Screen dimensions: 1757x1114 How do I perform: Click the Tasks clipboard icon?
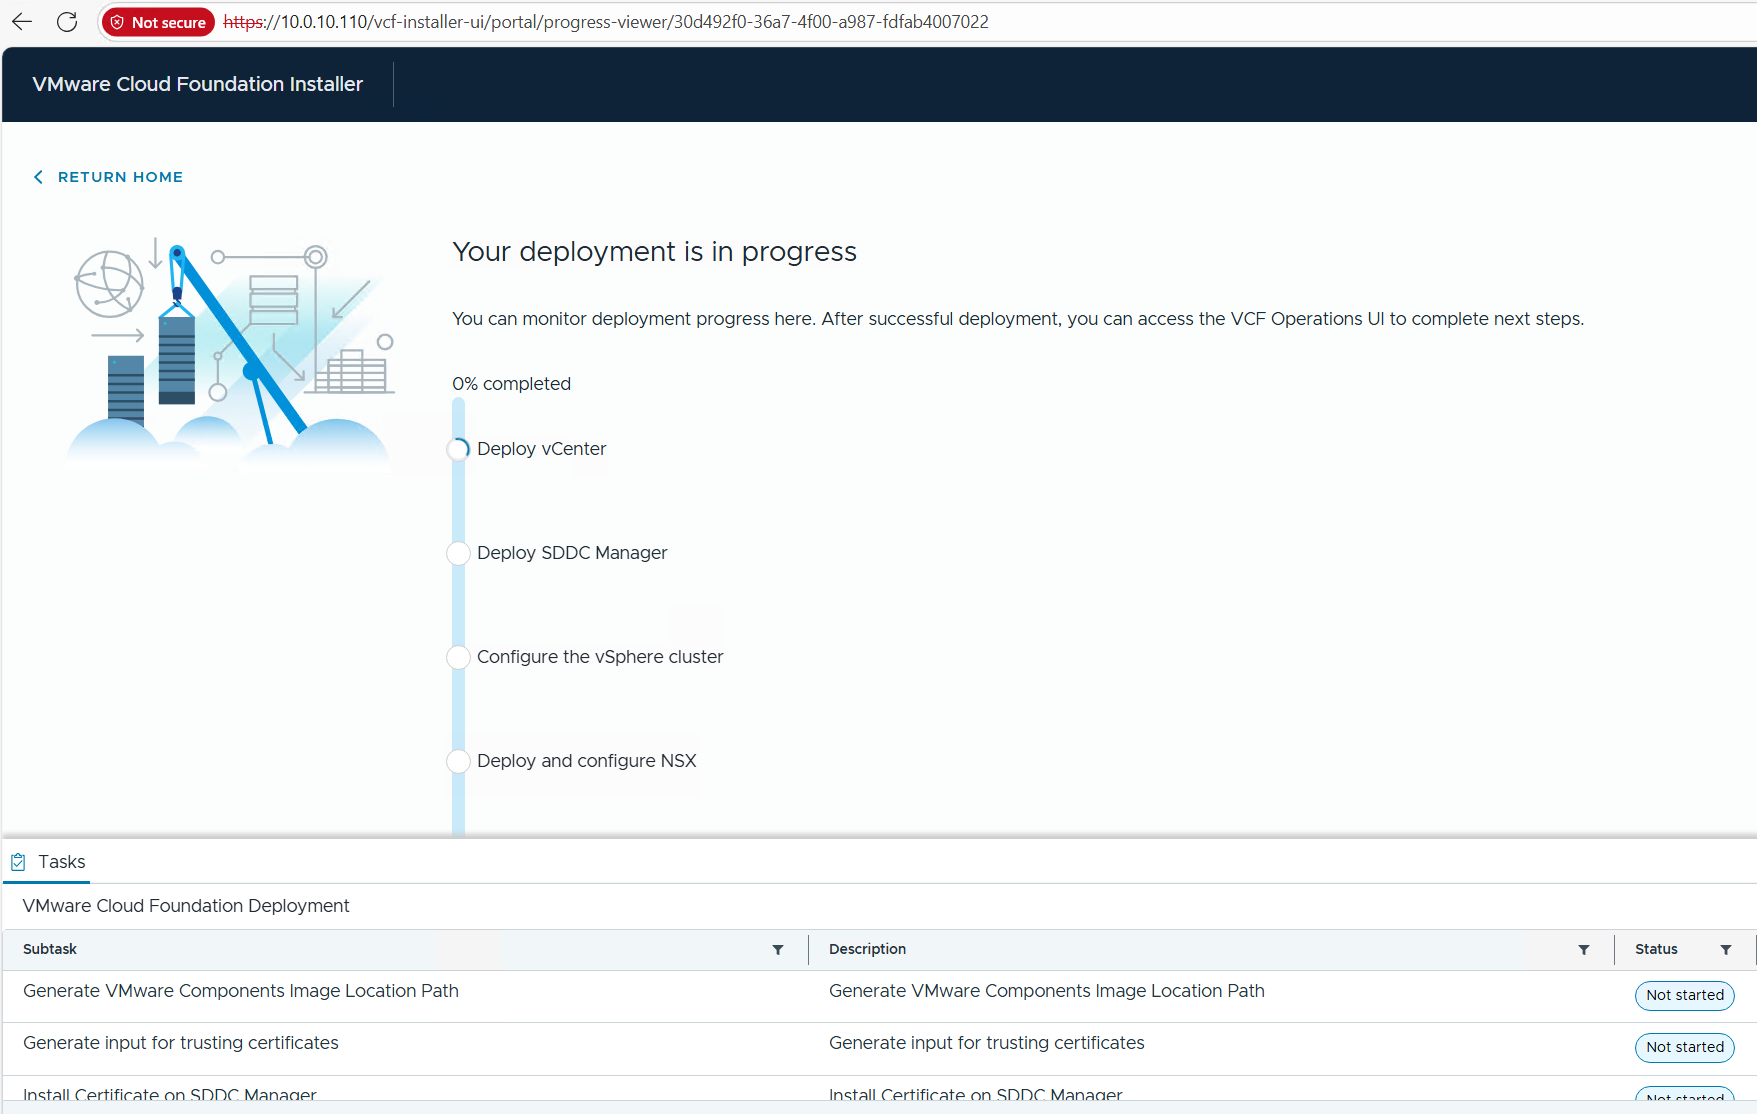(18, 862)
